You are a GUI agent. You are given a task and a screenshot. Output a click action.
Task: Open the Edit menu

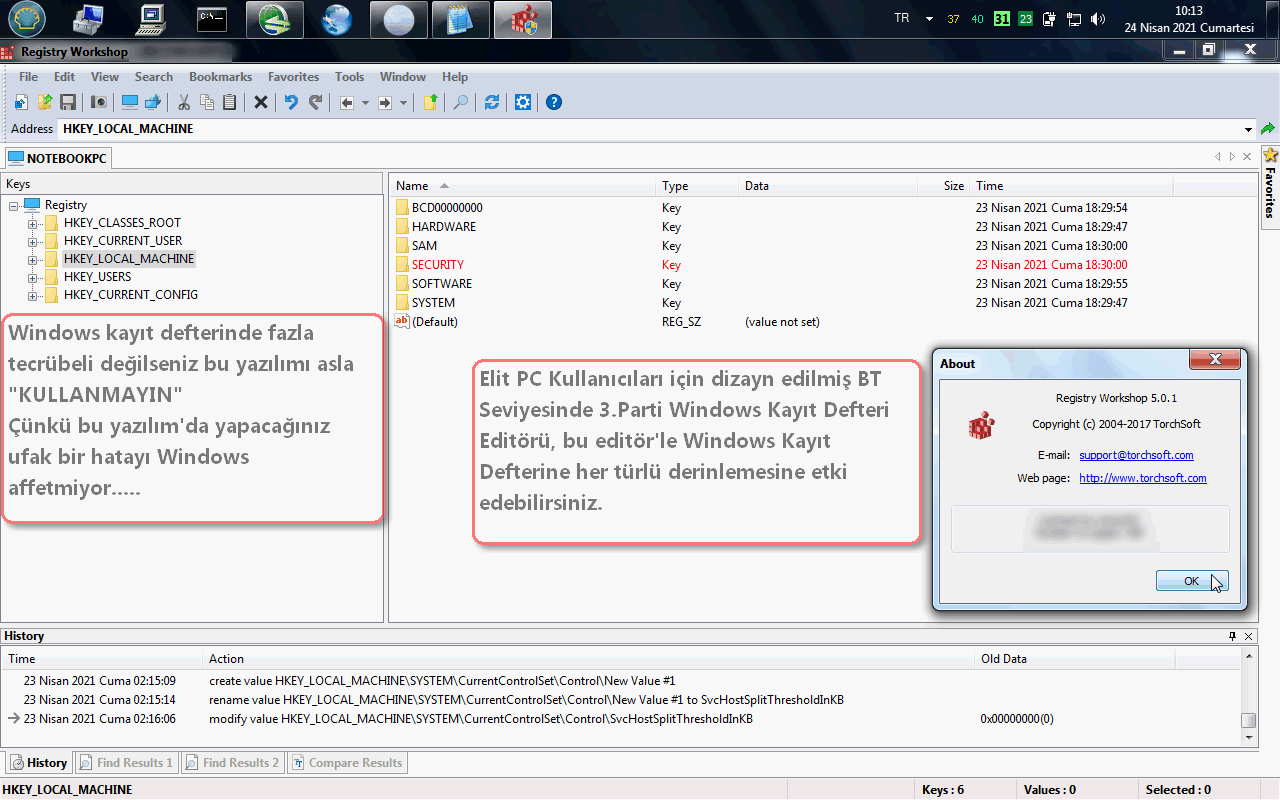pyautogui.click(x=65, y=77)
